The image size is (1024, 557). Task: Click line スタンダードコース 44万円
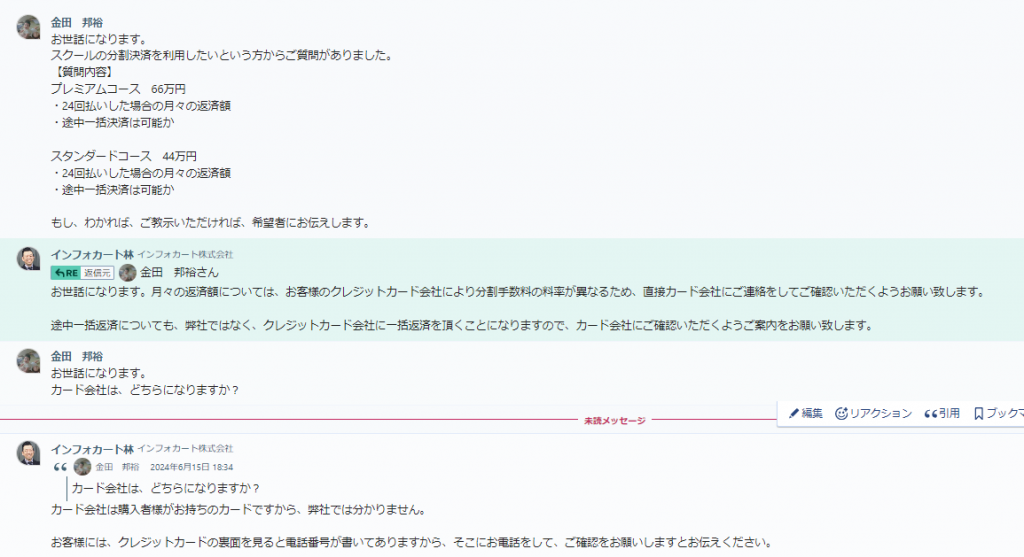(x=123, y=156)
